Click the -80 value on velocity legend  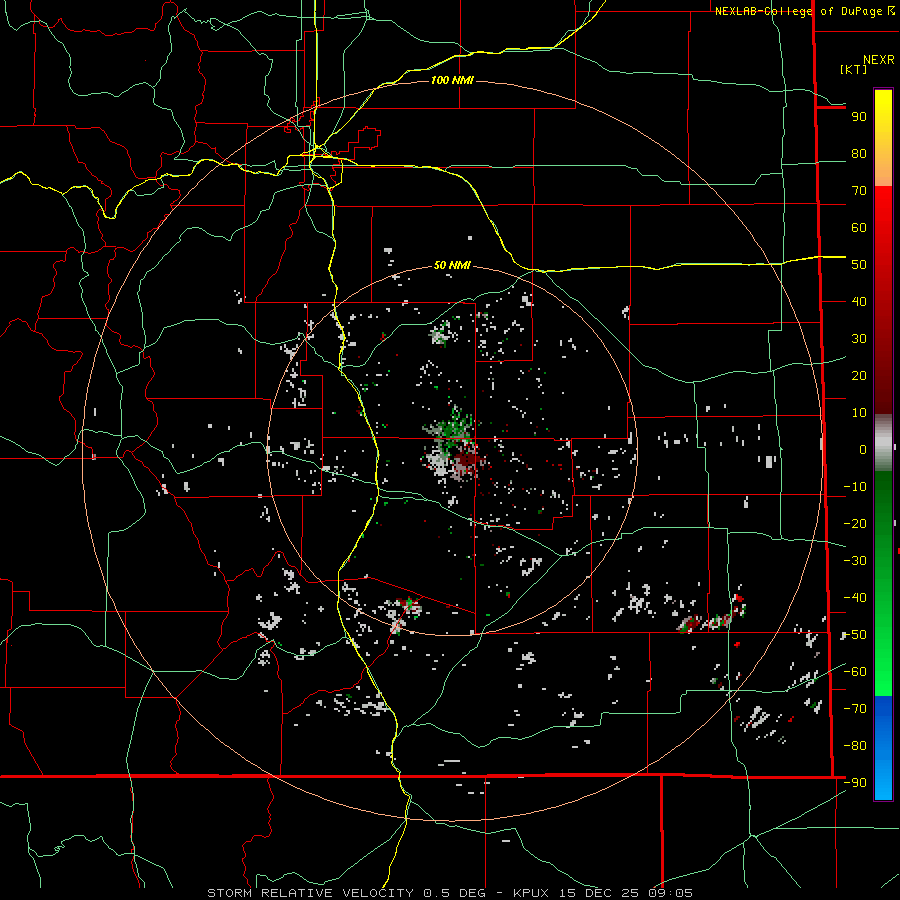click(x=855, y=746)
